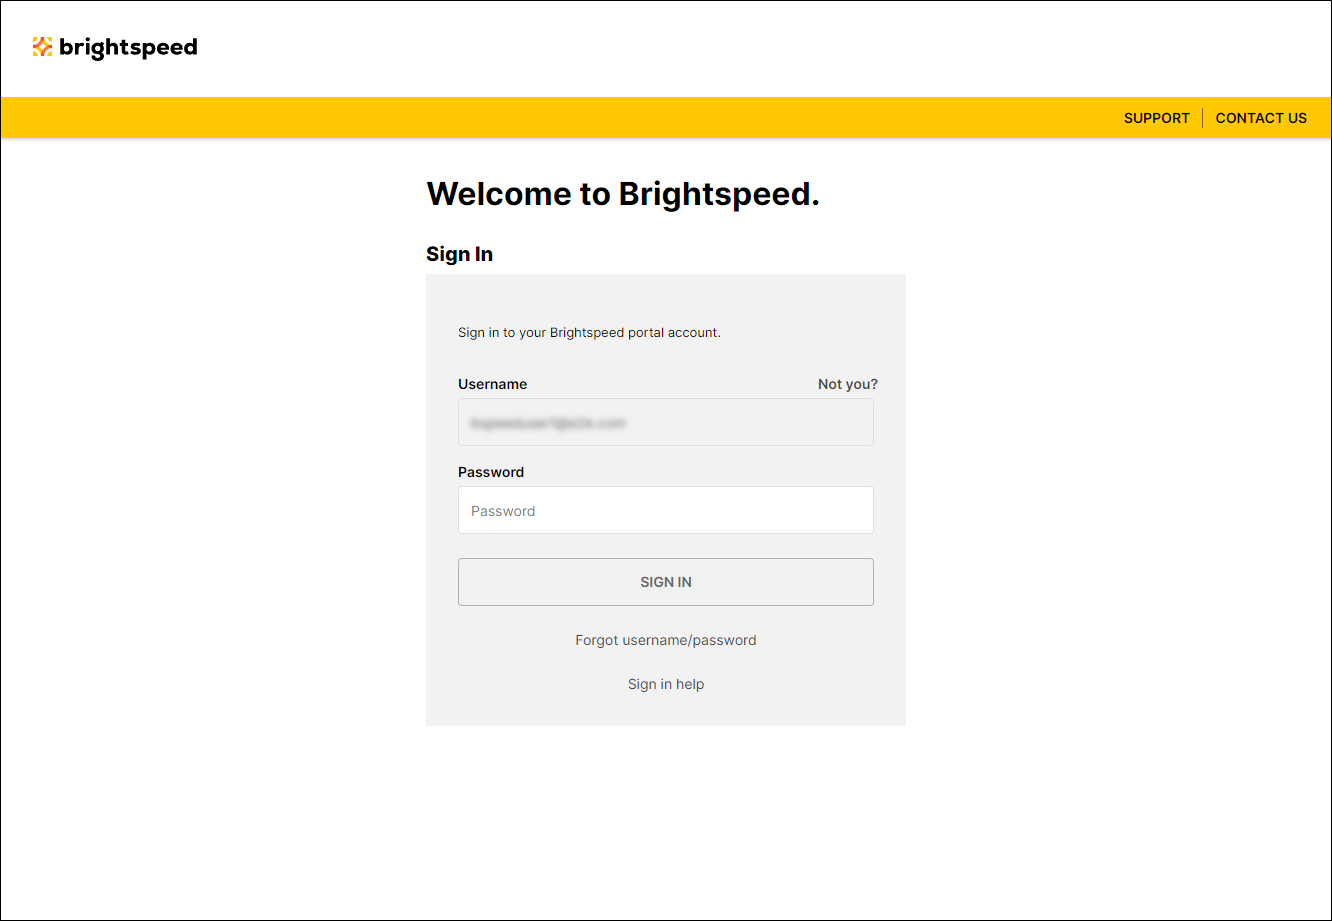
Task: Click the 'Welcome to Brightspeed.' heading
Action: pos(623,193)
